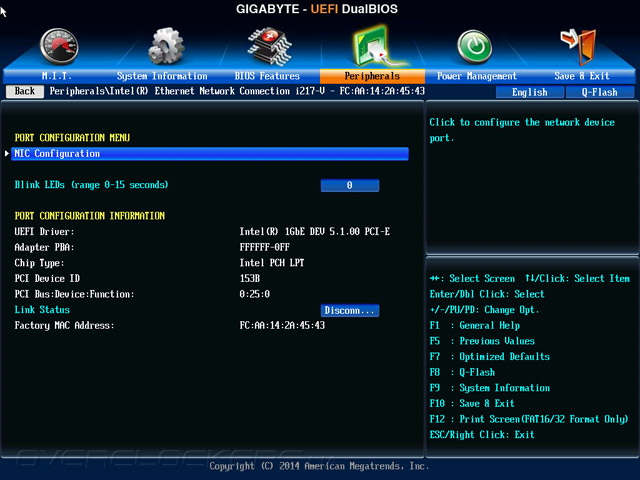Click the PCI Bus:Device:Function: label
Viewport: 640px width, 480px height.
[x=74, y=294]
